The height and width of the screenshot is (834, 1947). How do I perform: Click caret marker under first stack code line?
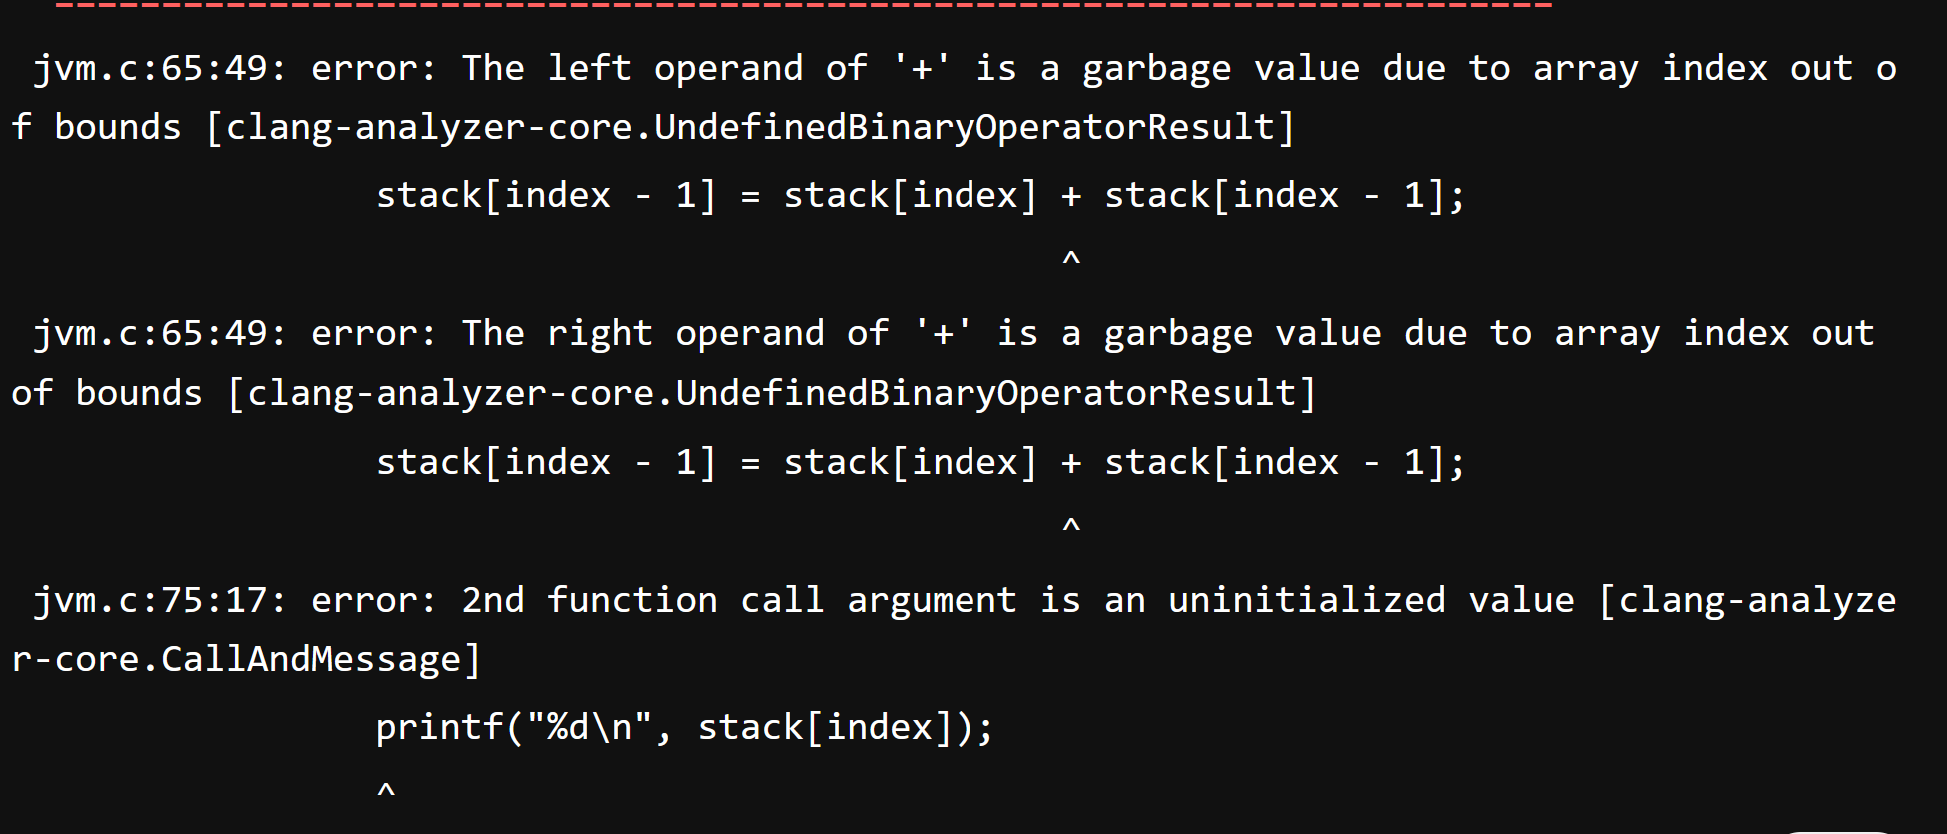tap(1071, 261)
